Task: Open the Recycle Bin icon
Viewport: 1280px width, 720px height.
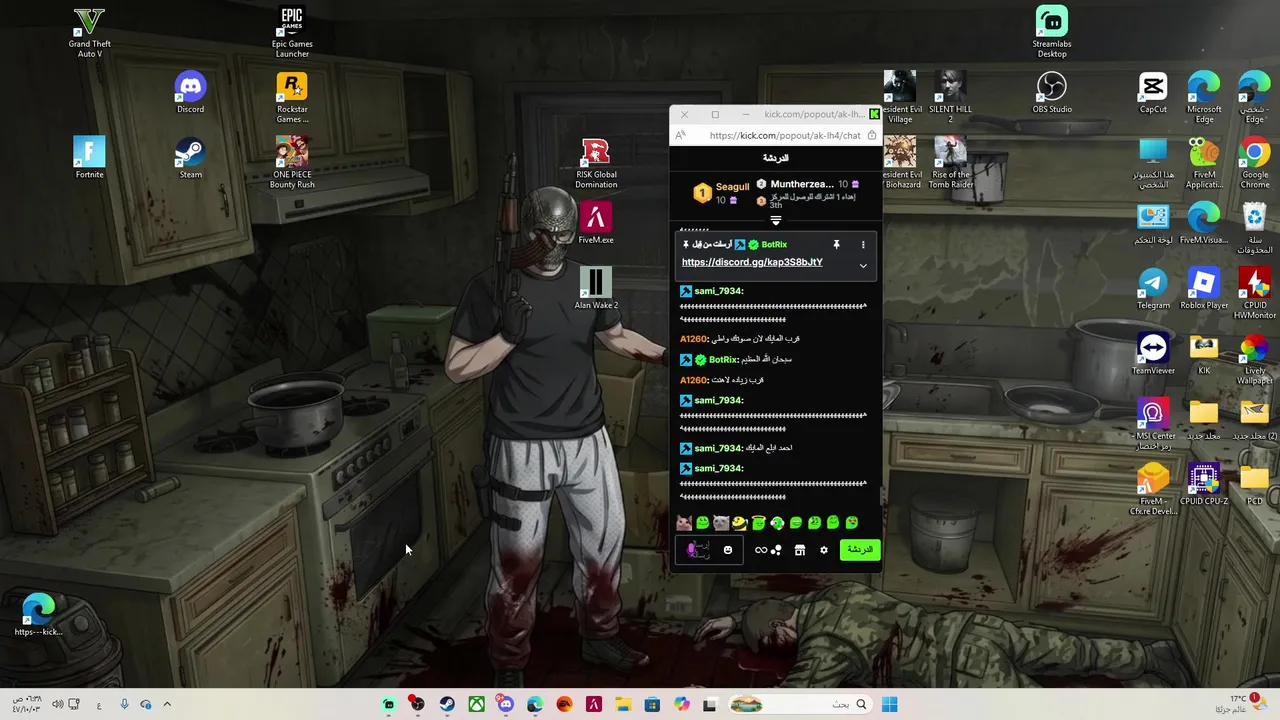Action: pyautogui.click(x=1255, y=228)
